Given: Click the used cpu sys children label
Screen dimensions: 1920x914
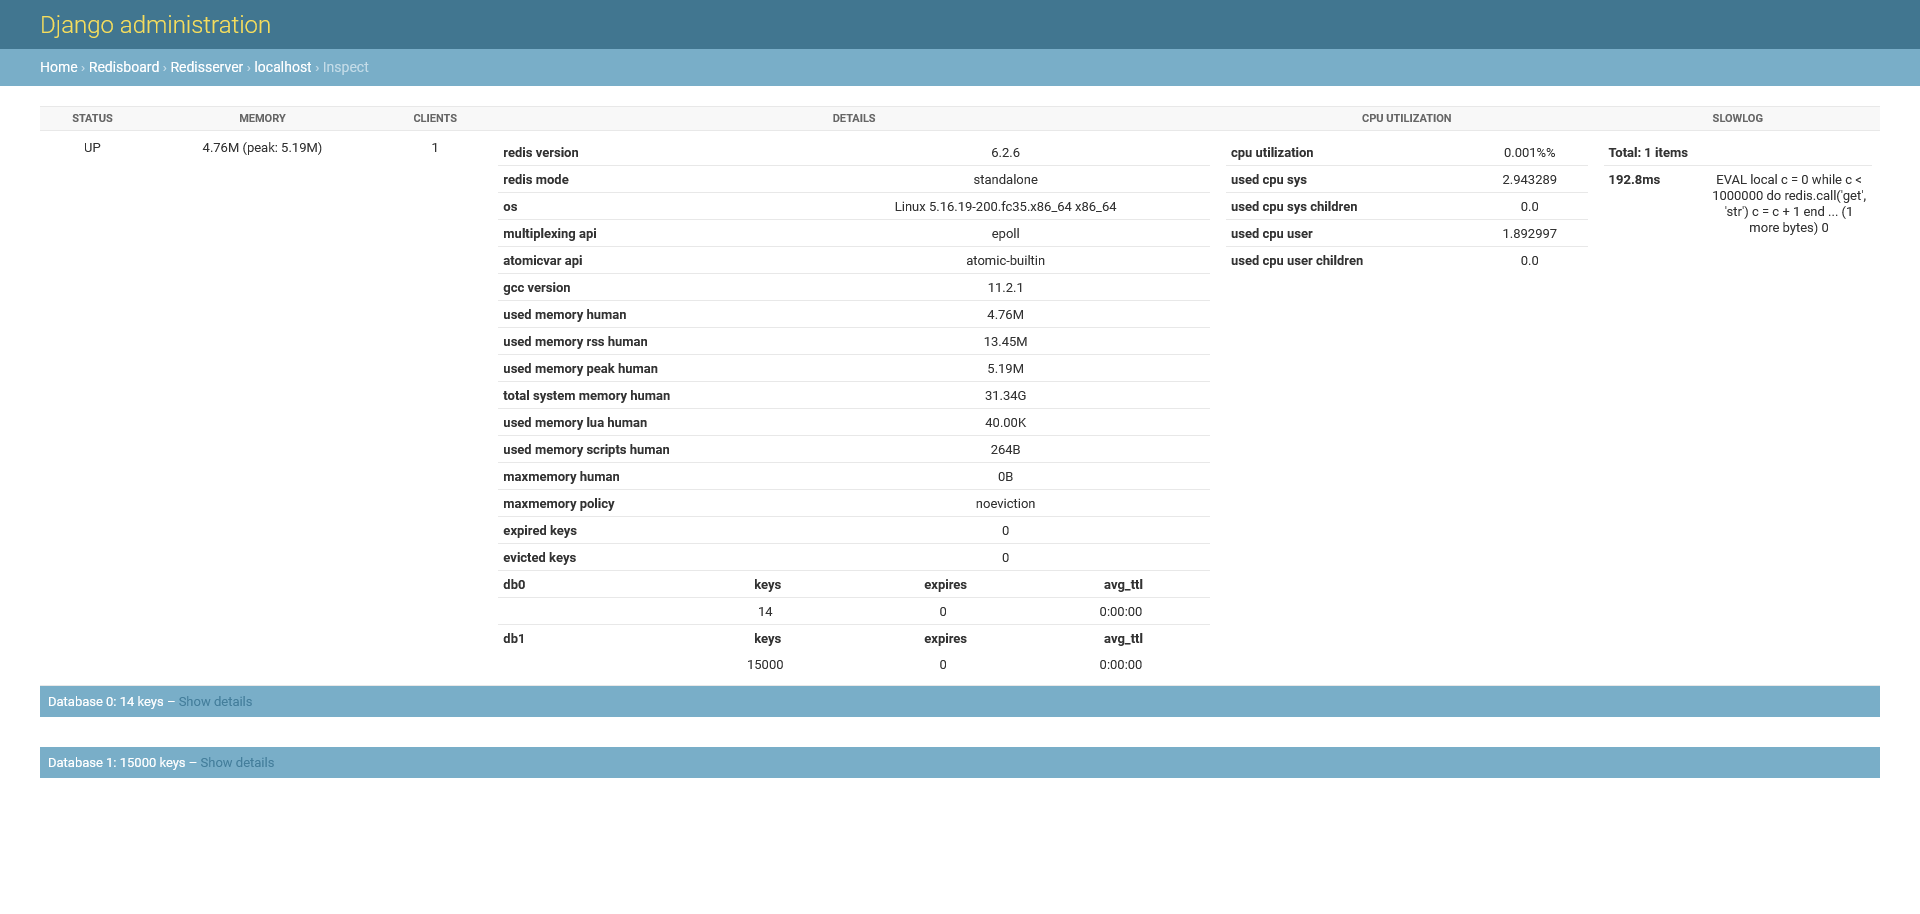Looking at the screenshot, I should click(x=1294, y=207).
